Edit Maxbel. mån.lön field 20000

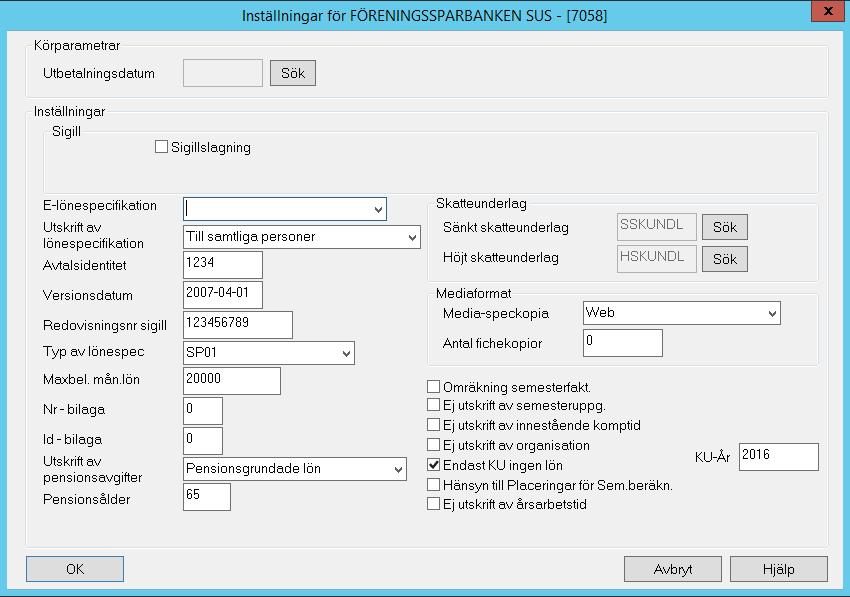pos(232,381)
